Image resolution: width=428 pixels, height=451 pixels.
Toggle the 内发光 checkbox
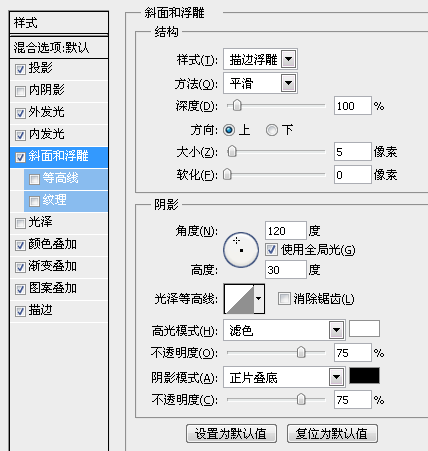click(20, 135)
